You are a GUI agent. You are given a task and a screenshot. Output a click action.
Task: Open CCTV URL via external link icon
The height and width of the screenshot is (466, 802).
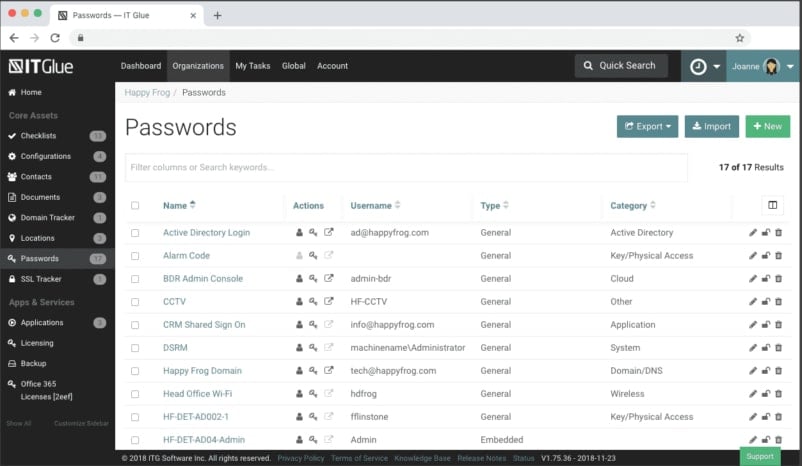point(329,301)
